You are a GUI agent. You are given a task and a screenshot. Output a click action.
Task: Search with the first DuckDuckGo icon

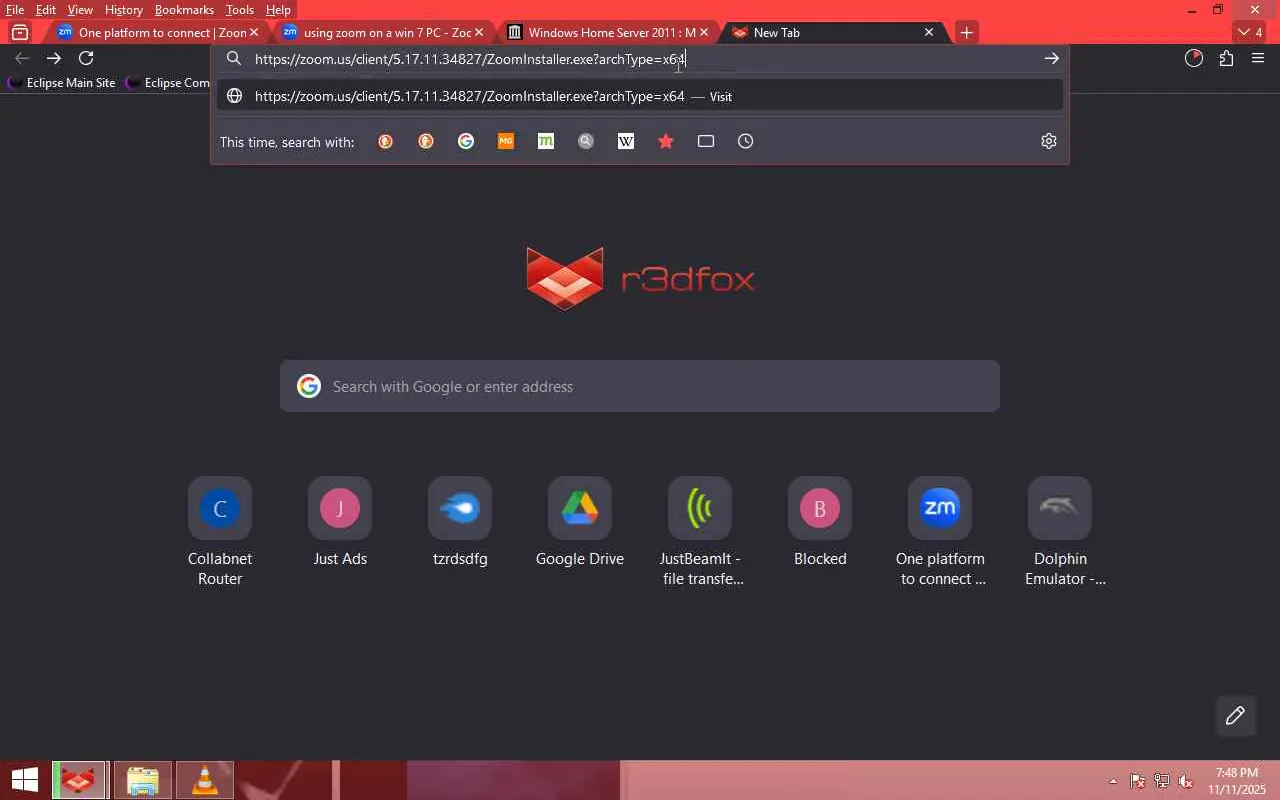click(386, 142)
